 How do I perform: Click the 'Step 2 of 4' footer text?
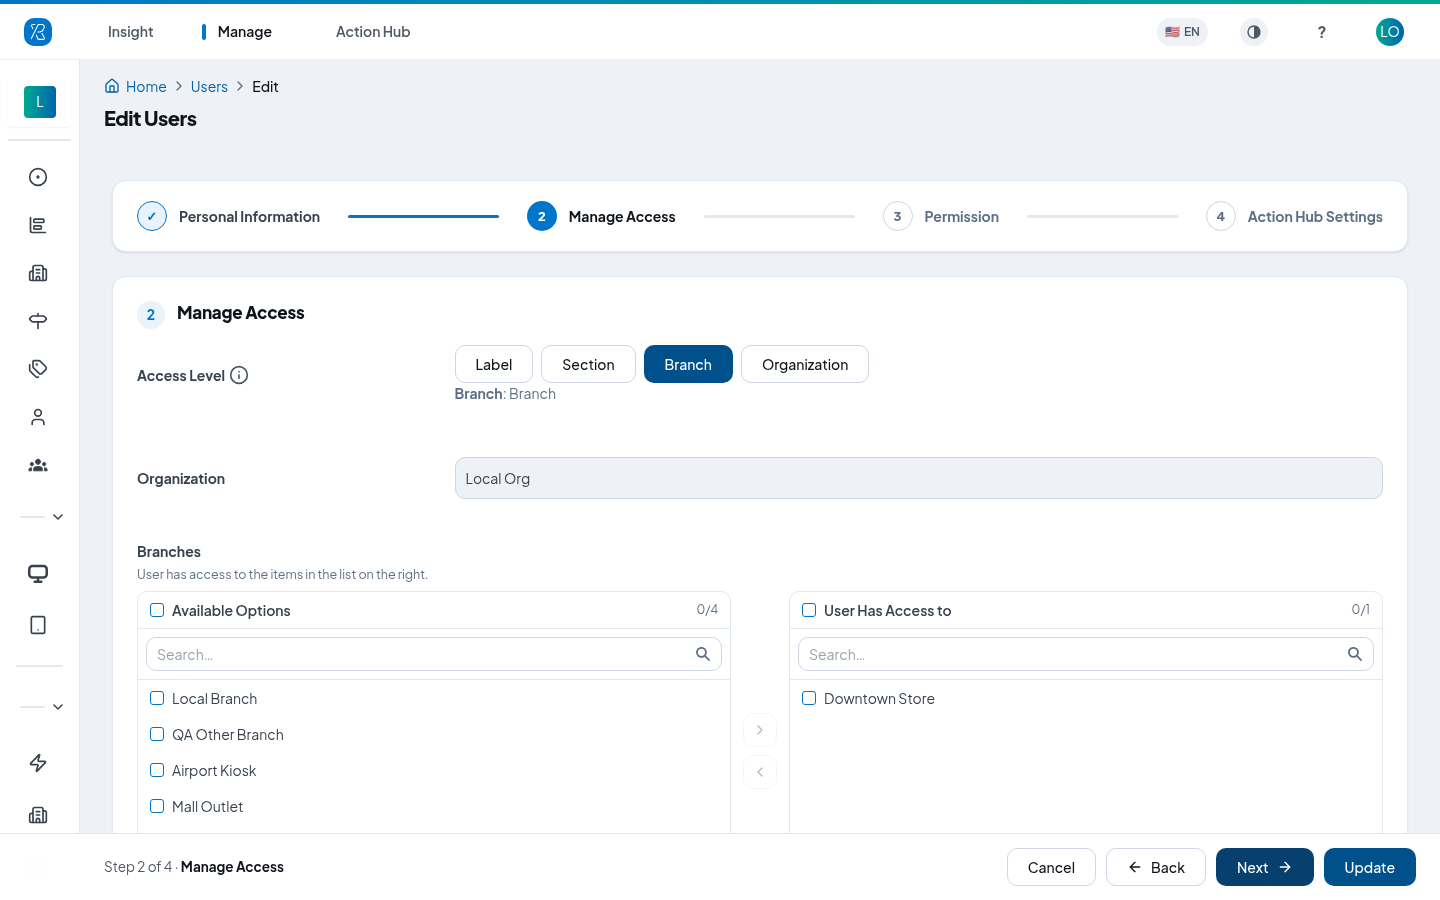[138, 867]
